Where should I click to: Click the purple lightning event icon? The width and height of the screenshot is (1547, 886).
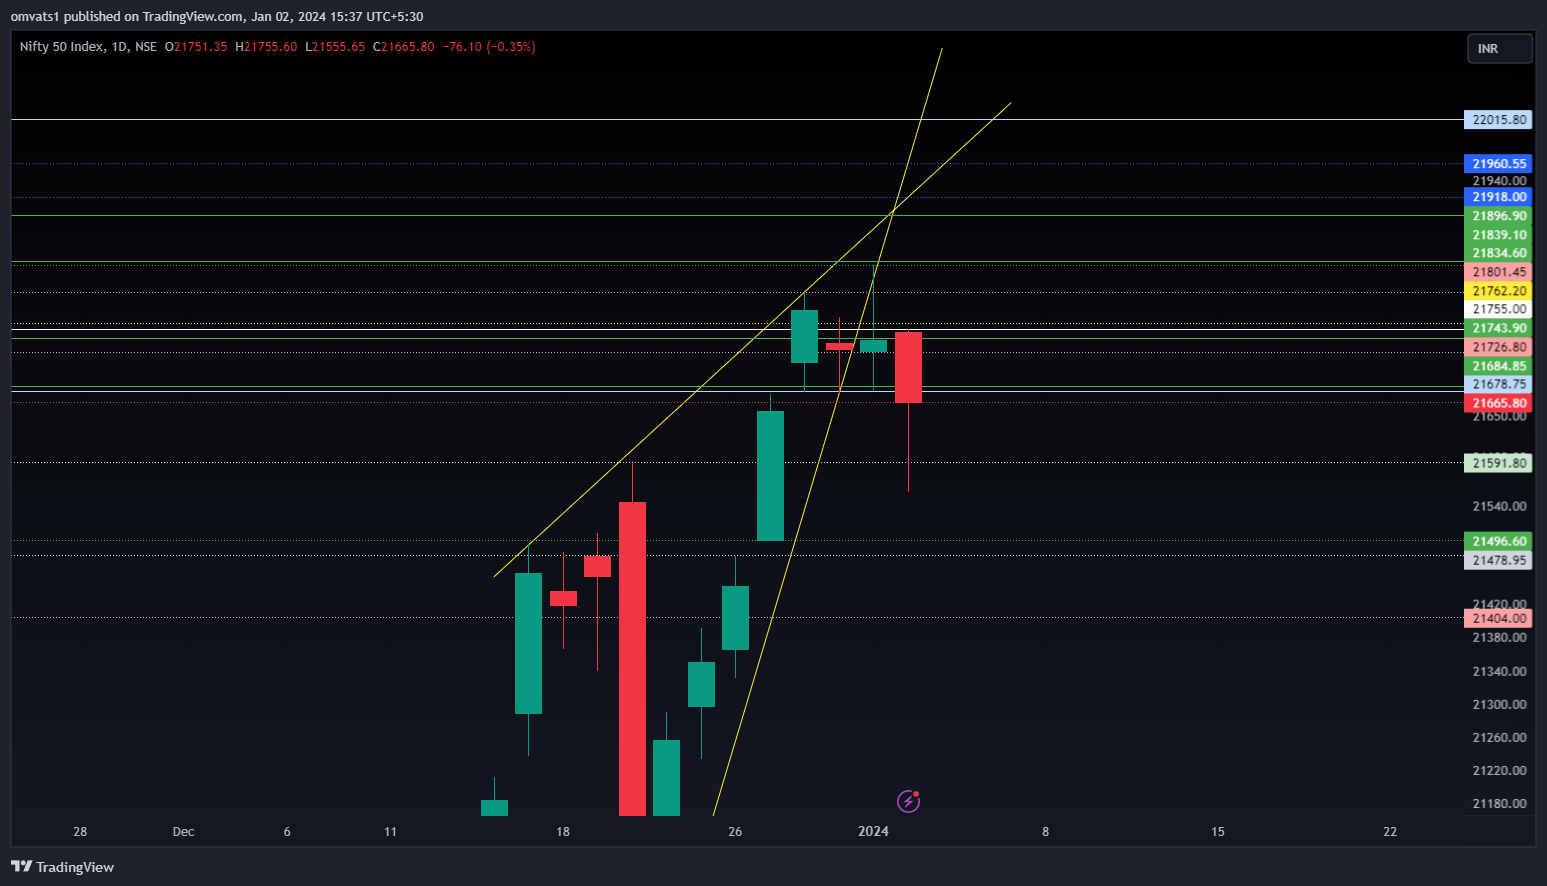908,801
